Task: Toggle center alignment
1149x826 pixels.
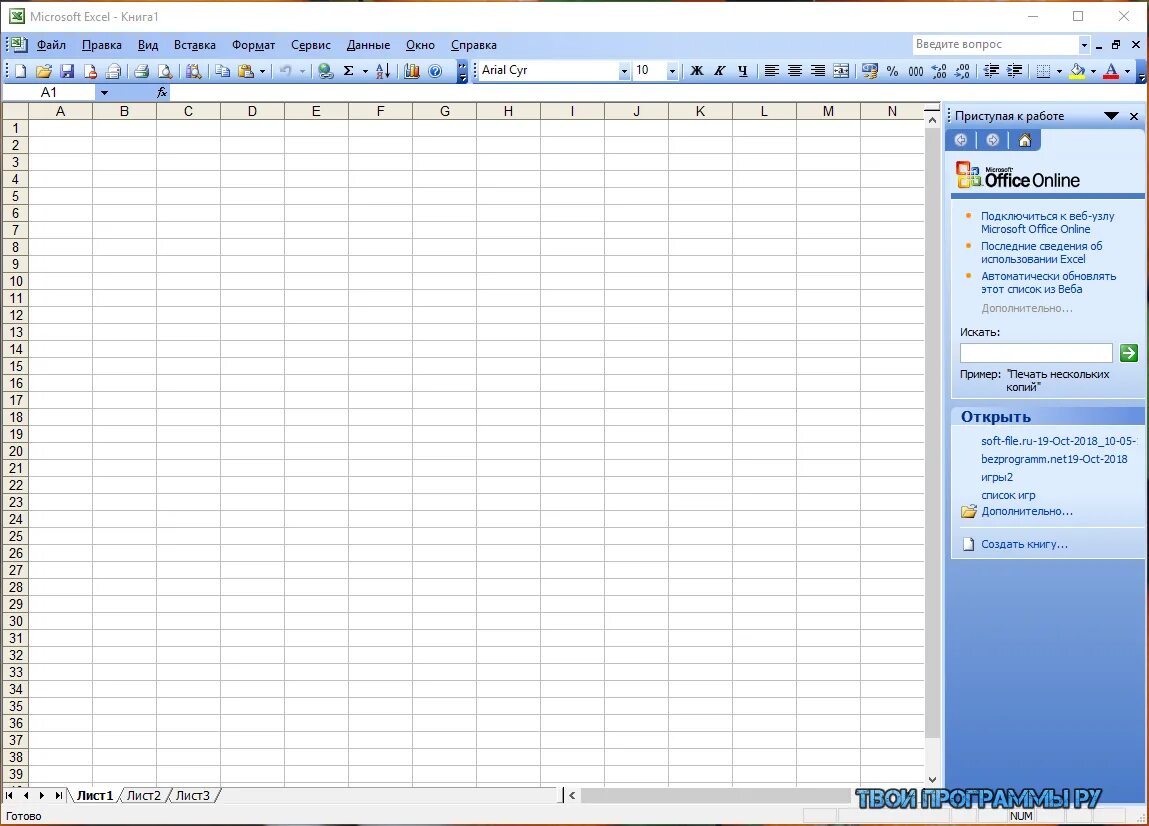Action: tap(795, 71)
